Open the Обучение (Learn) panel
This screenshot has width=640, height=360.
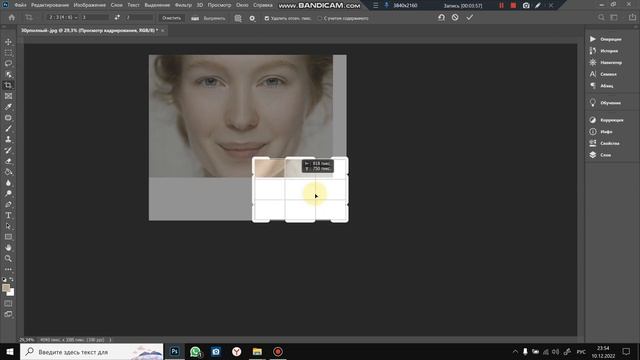click(605, 103)
